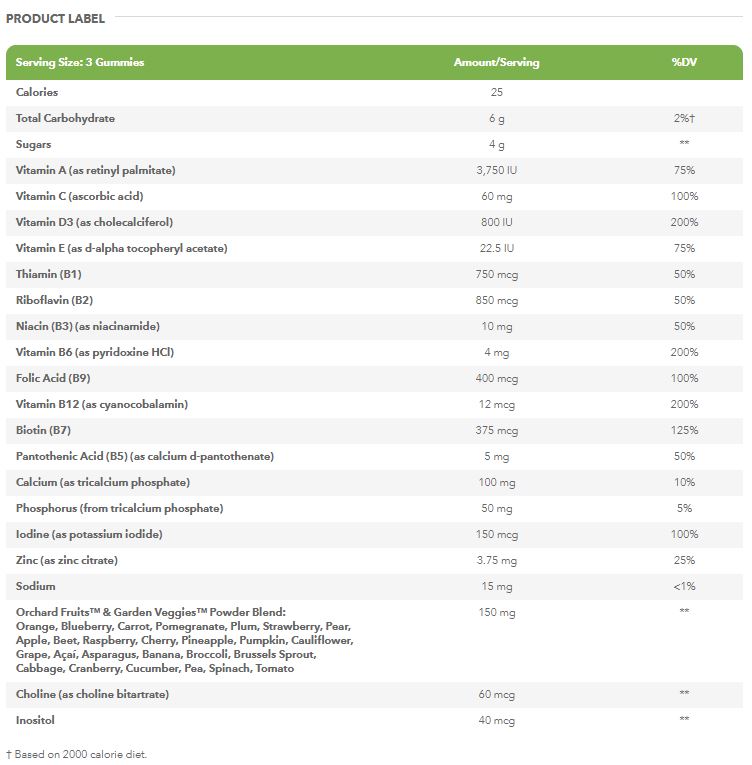Click the Zinc 3.75 mg amount
The height and width of the screenshot is (765, 752).
[x=496, y=560]
